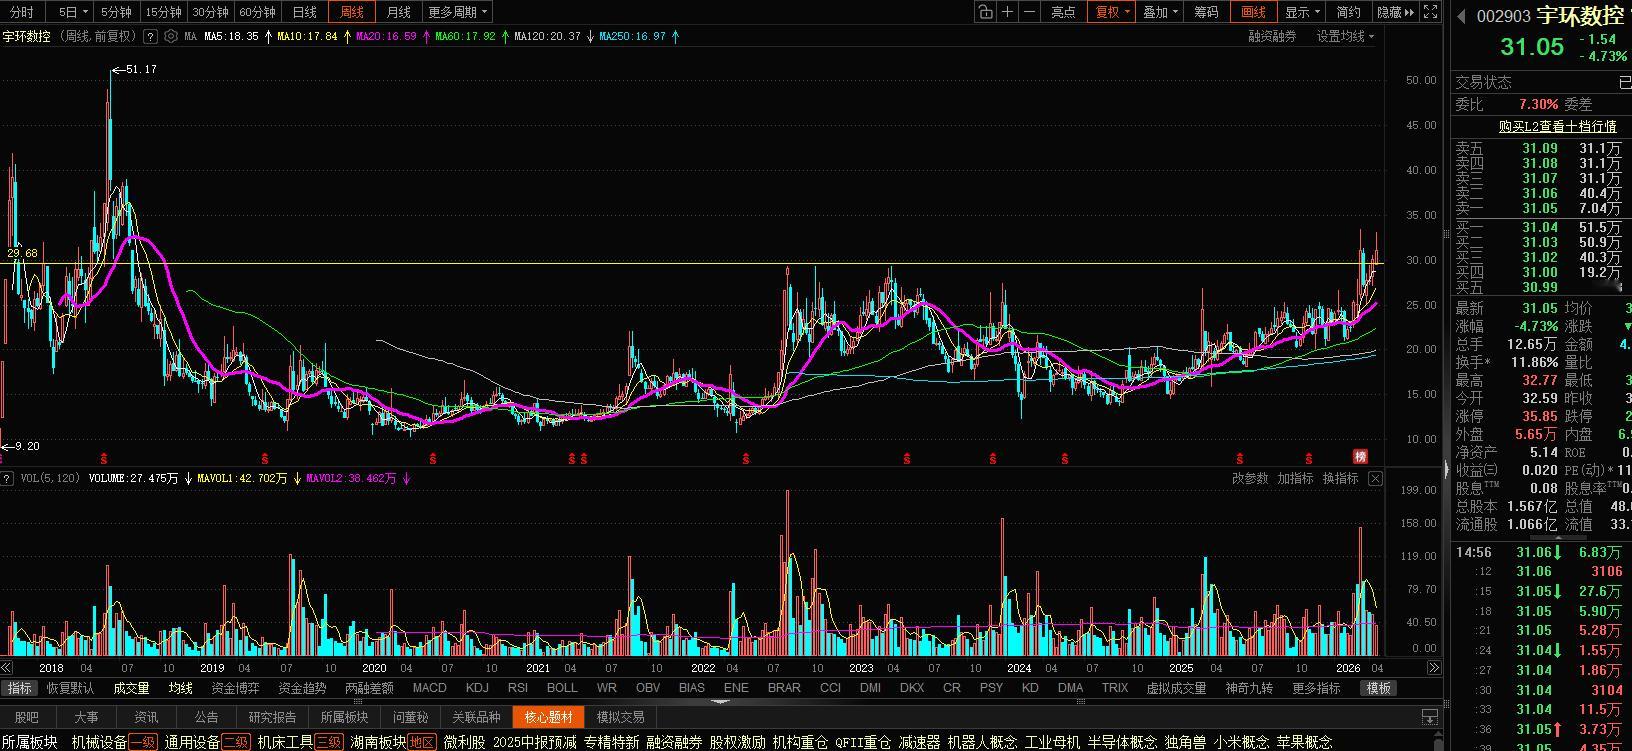Open the 显示 display dropdown
This screenshot has height=751, width=1632.
coord(1302,12)
